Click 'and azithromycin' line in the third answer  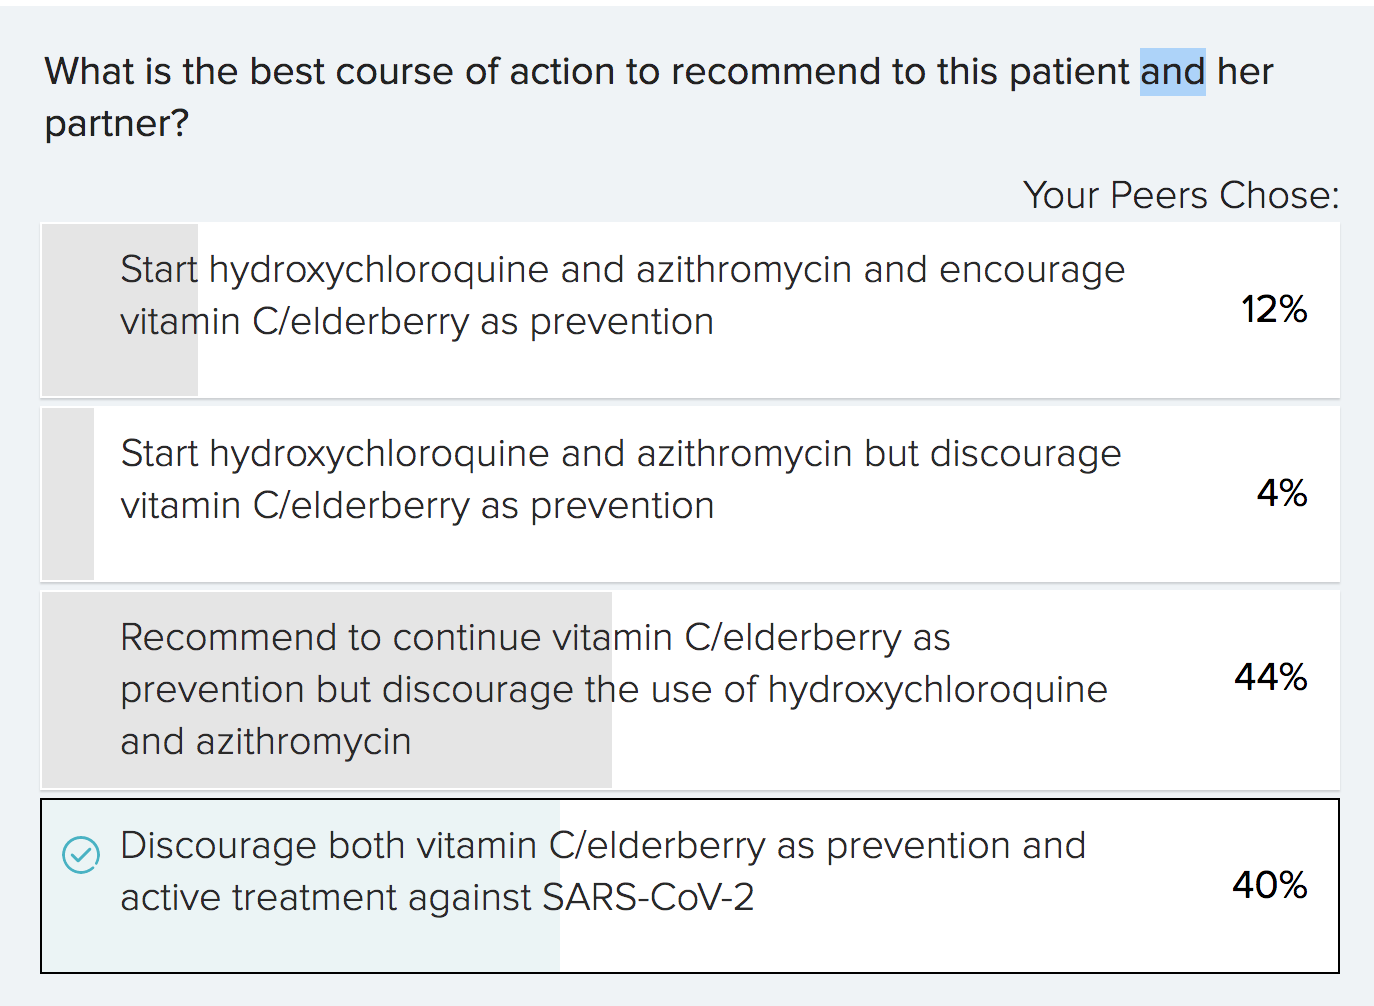pyautogui.click(x=266, y=741)
